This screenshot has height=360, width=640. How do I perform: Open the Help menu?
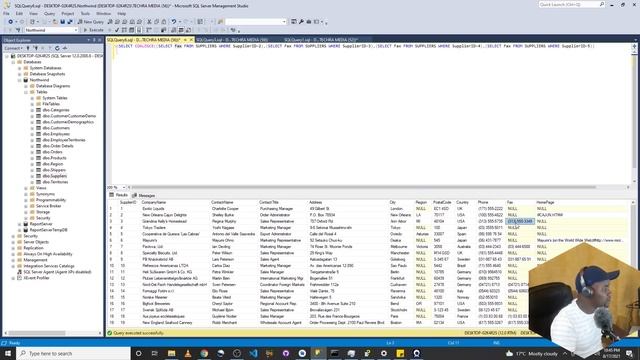click(121, 13)
